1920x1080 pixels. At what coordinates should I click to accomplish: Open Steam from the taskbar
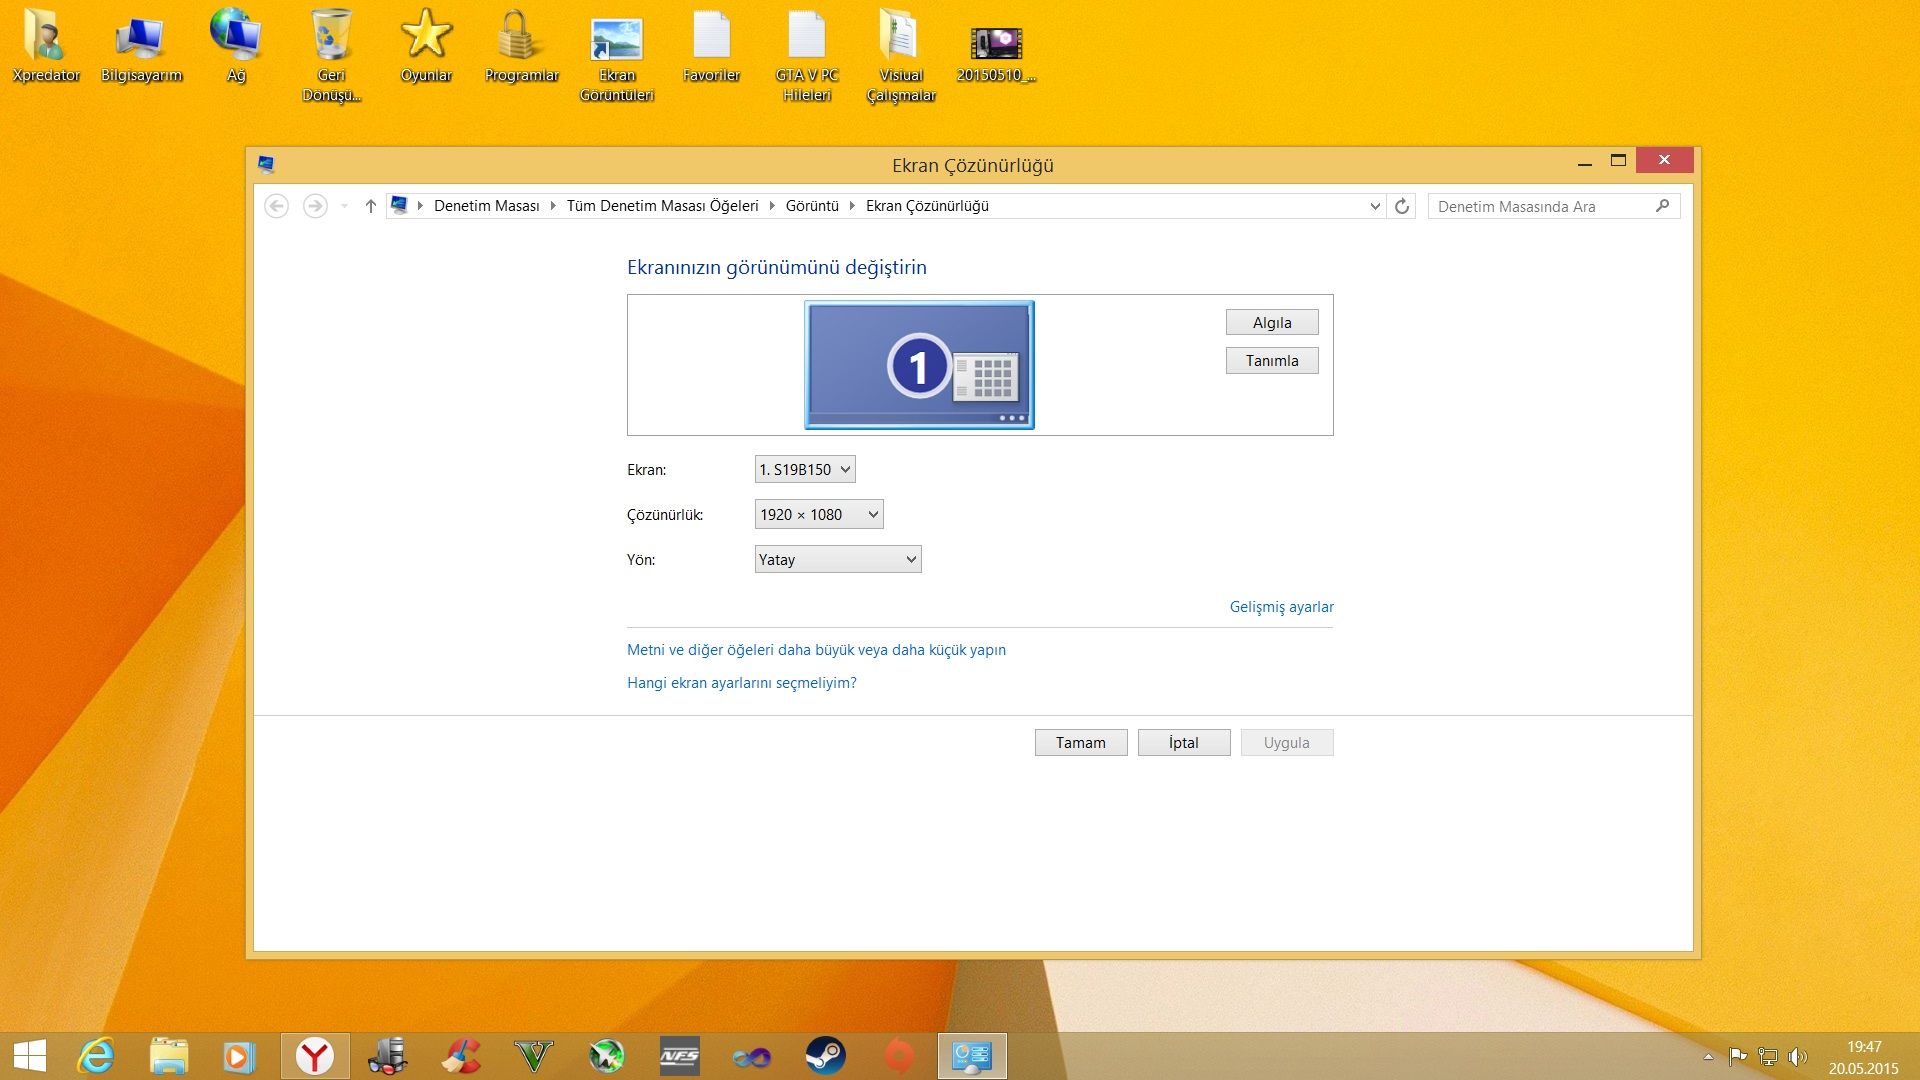825,1056
